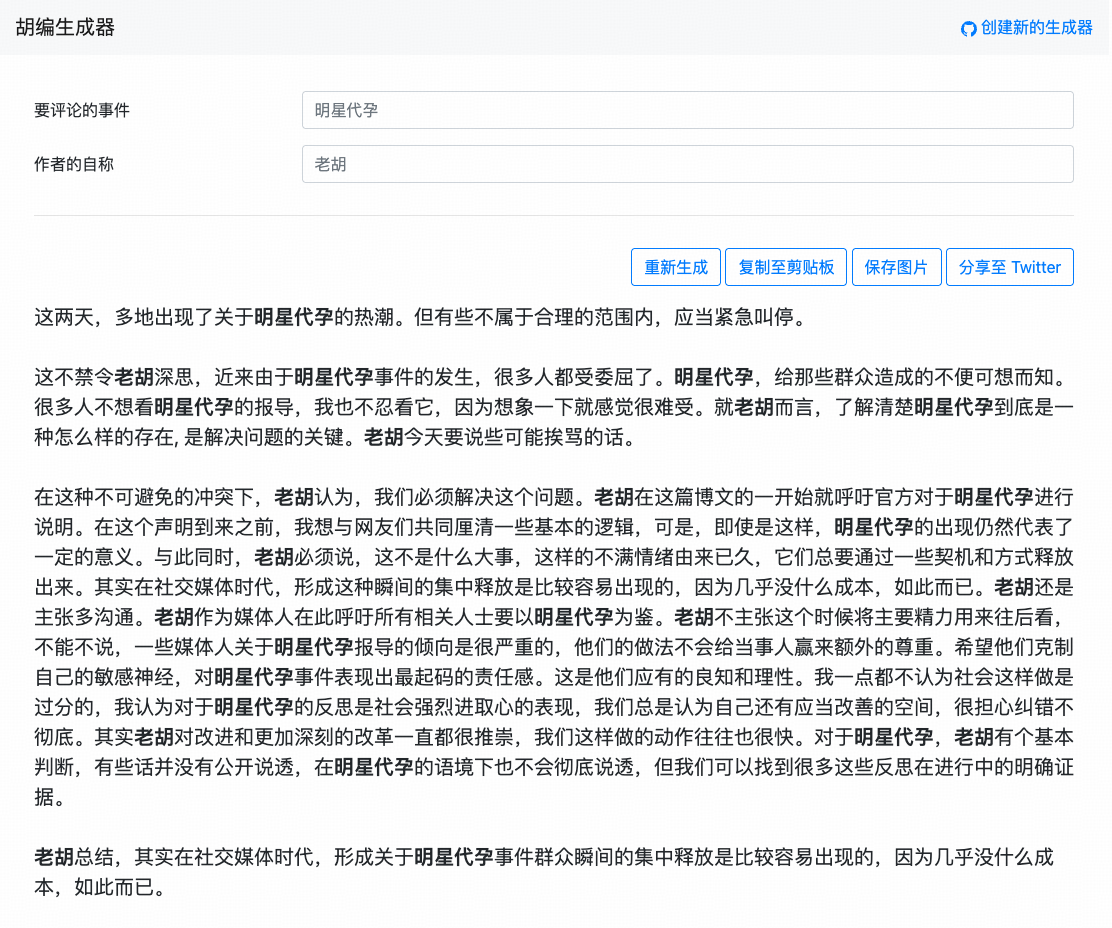Click the 复制至剪贴板 button
The height and width of the screenshot is (928, 1112).
(x=786, y=267)
